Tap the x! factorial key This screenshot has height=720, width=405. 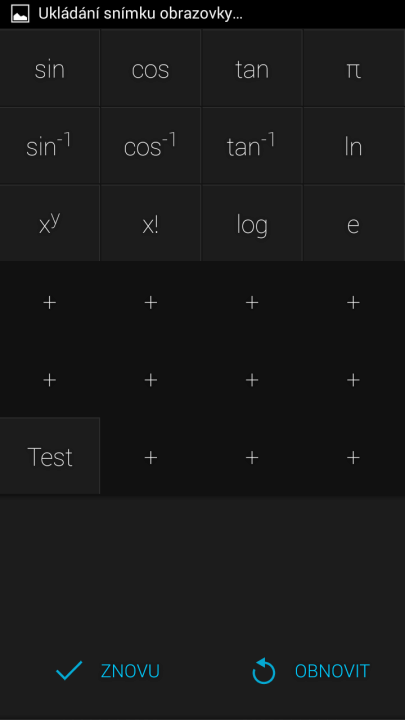(x=151, y=223)
